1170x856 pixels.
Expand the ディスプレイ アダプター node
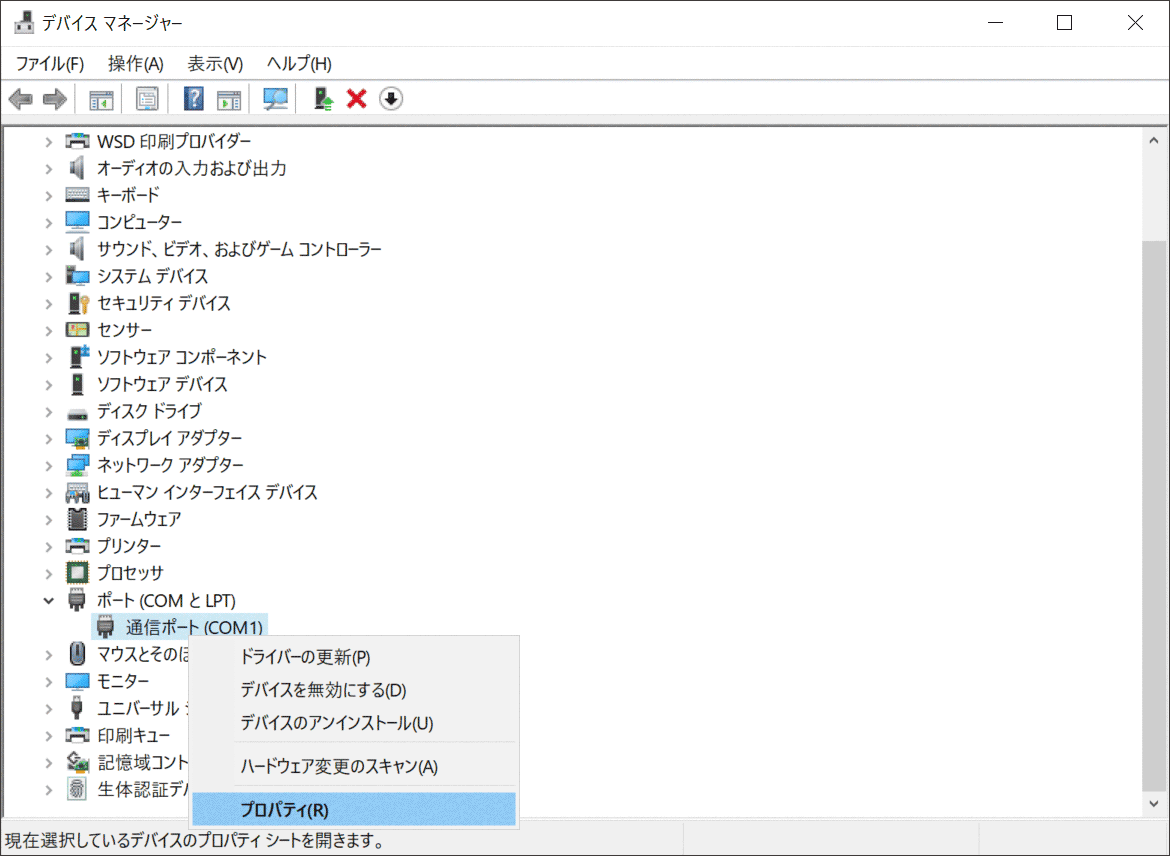pyautogui.click(x=48, y=438)
